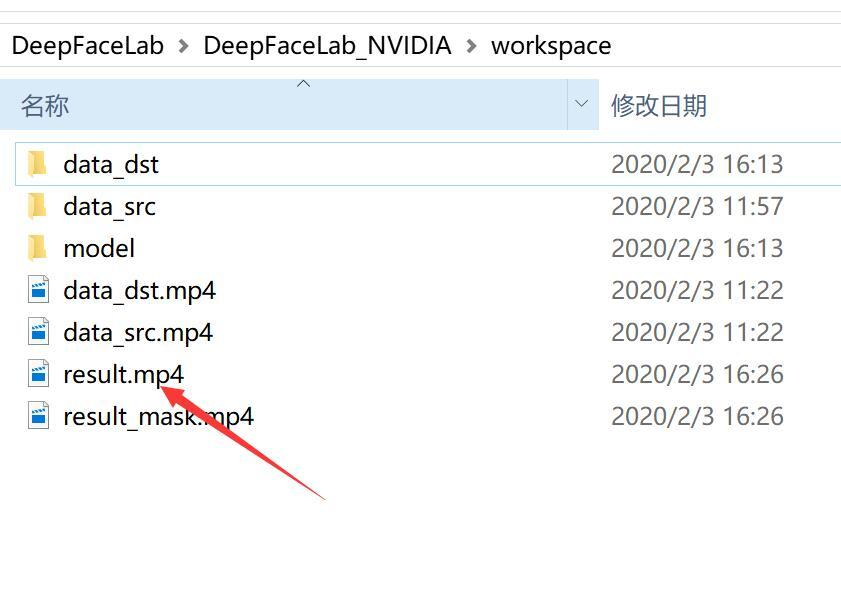
Task: Select the result.mp4 file name
Action: pyautogui.click(x=123, y=374)
